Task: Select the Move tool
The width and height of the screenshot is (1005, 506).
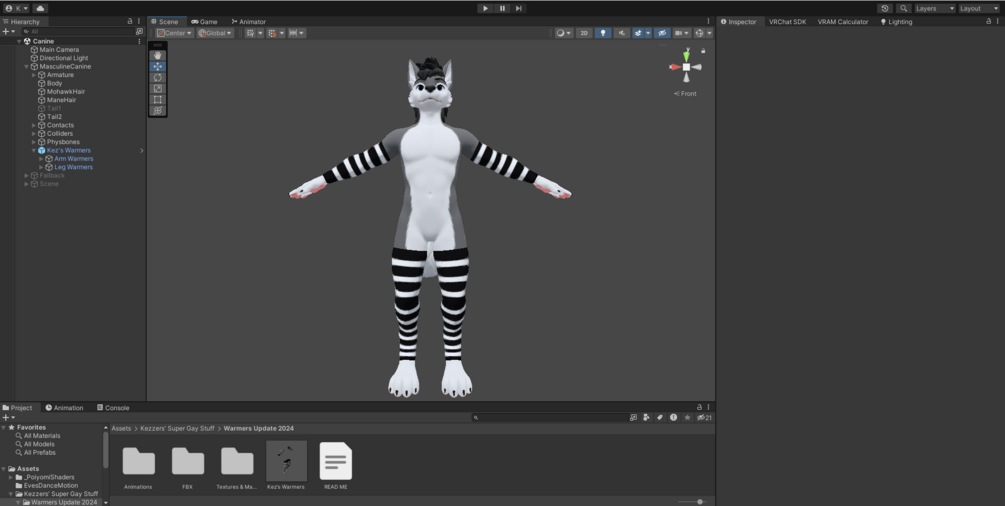Action: click(158, 67)
